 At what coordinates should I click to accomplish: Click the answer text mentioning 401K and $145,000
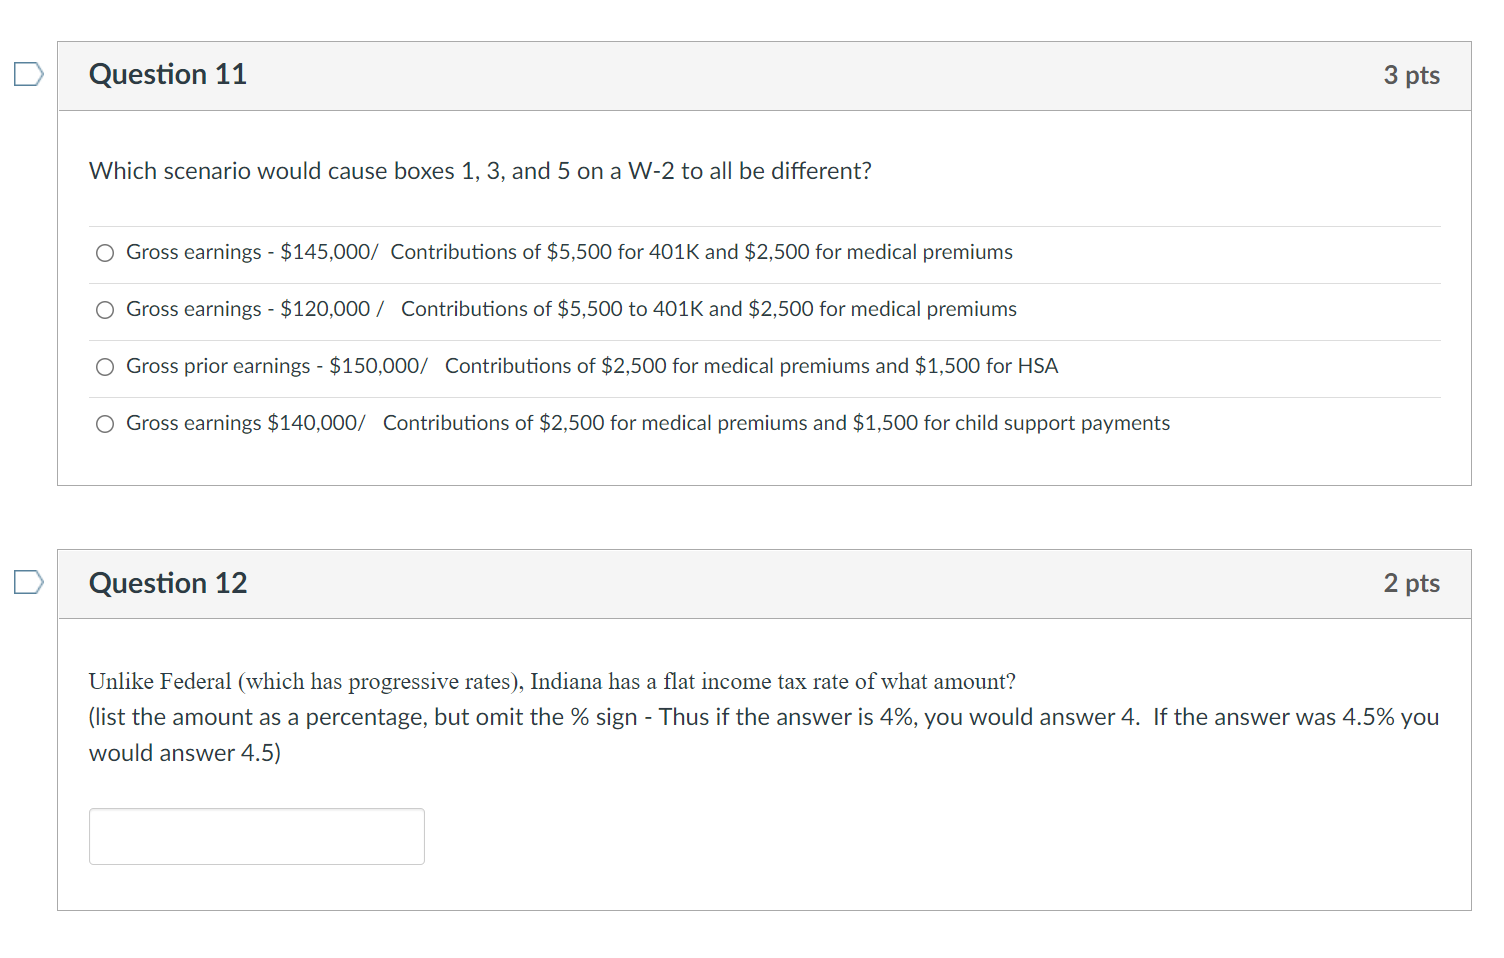[x=569, y=252]
